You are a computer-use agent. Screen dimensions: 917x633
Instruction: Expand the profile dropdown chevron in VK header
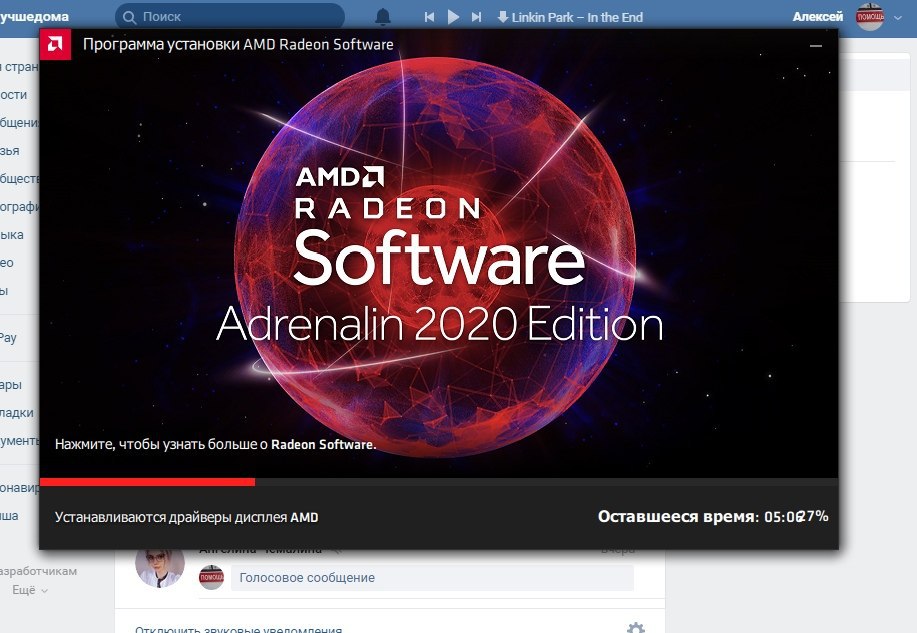pos(898,18)
